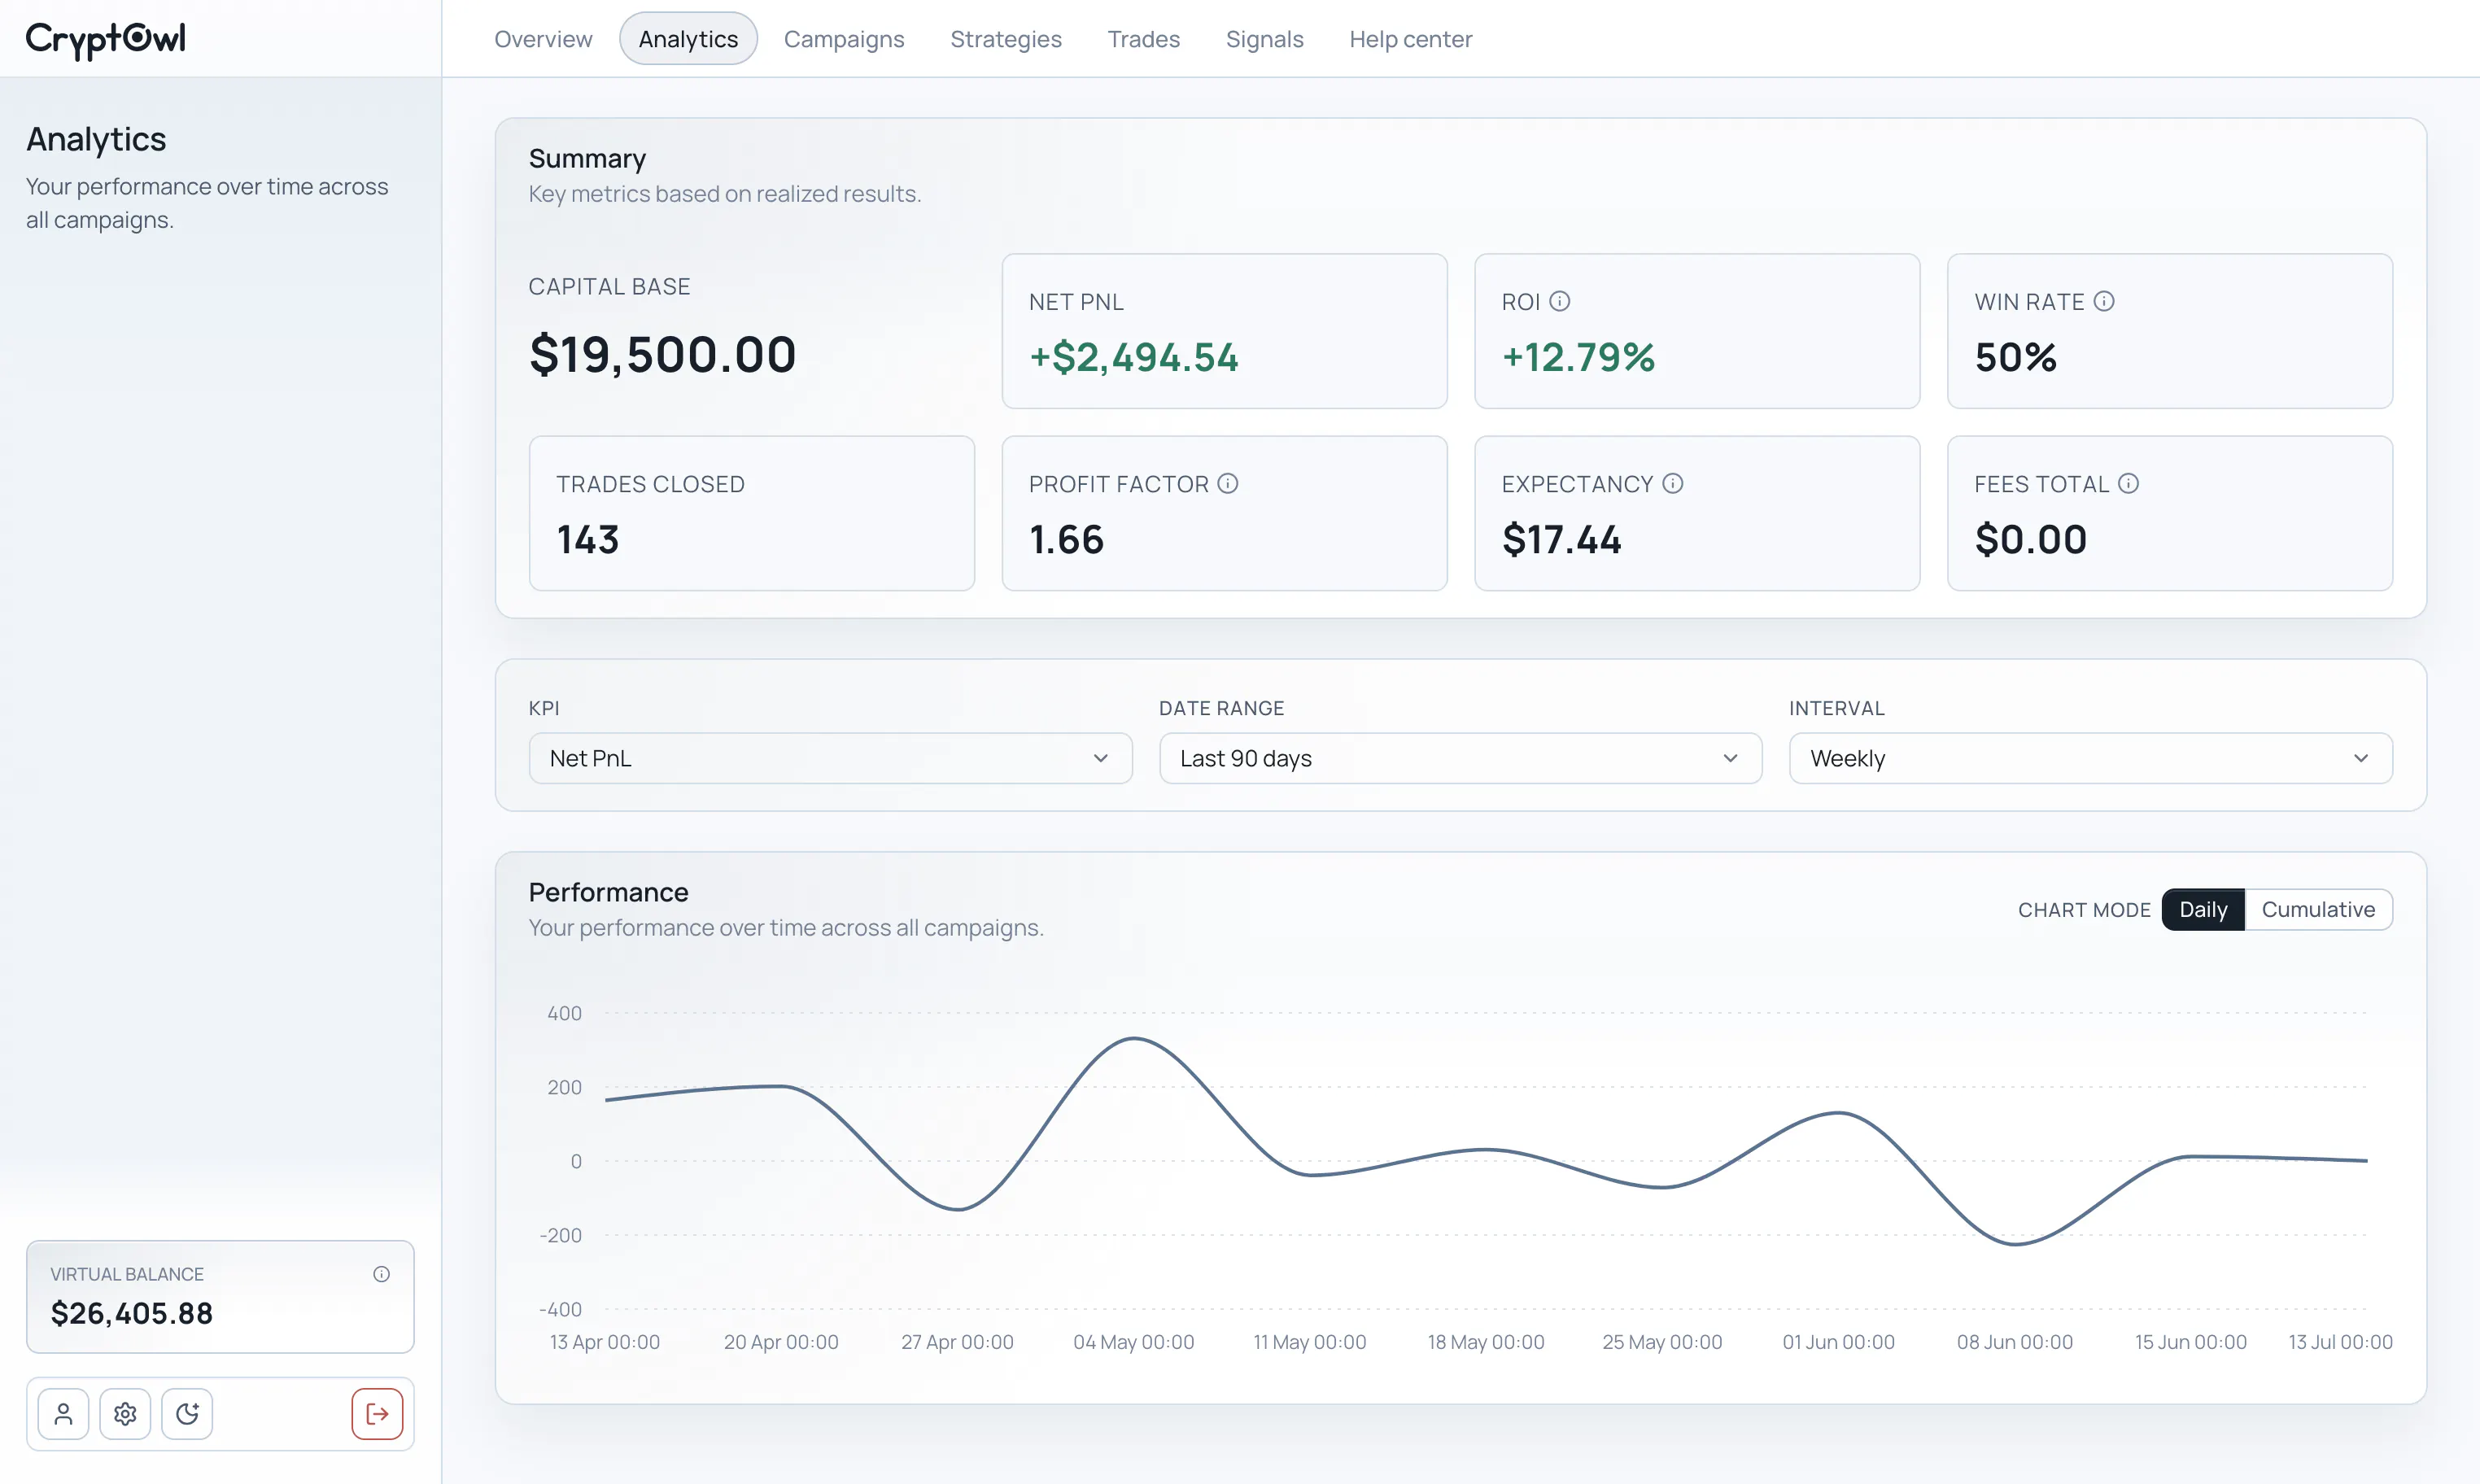The image size is (2480, 1484).
Task: Open the Weekly interval dropdown
Action: pos(2091,758)
